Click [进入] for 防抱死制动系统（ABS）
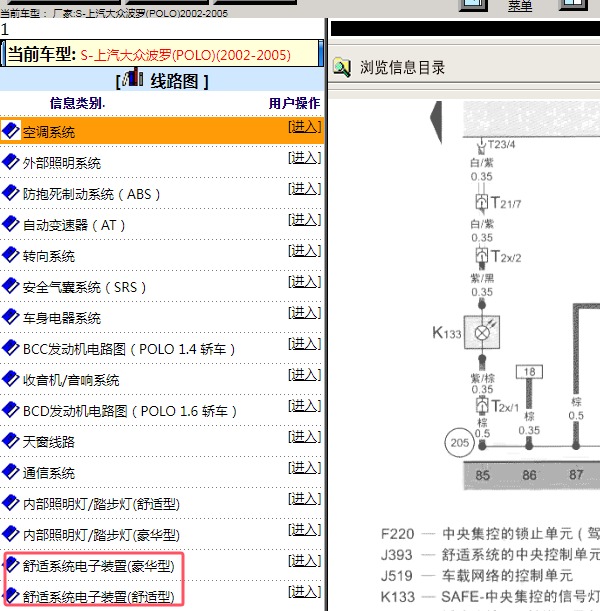Viewport: 600px width, 611px height. (x=305, y=189)
